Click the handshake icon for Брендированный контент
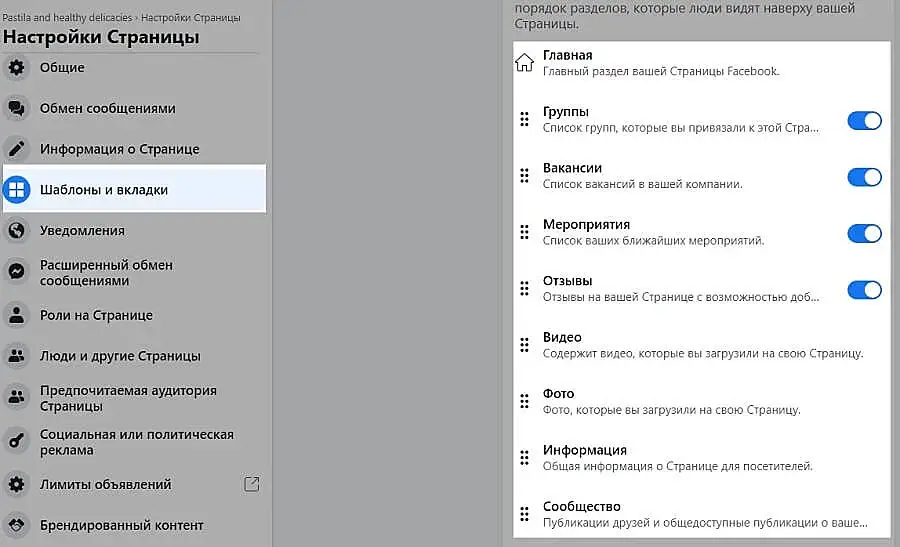The width and height of the screenshot is (900, 547). click(16, 525)
